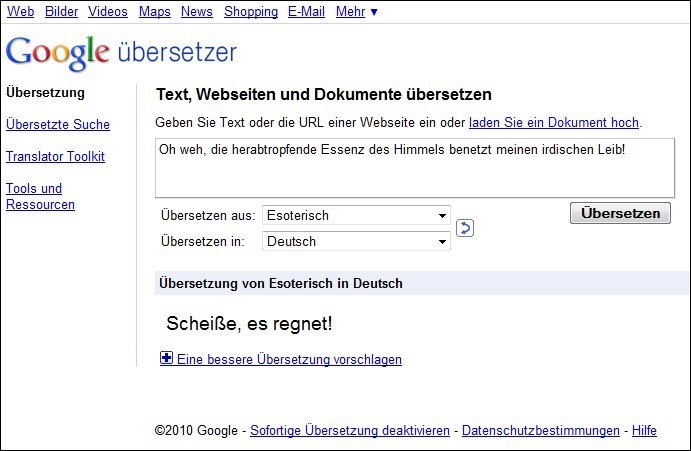This screenshot has width=691, height=451.
Task: Click 'Sofortige Übersetzung deaktivieren' link
Action: 349,431
